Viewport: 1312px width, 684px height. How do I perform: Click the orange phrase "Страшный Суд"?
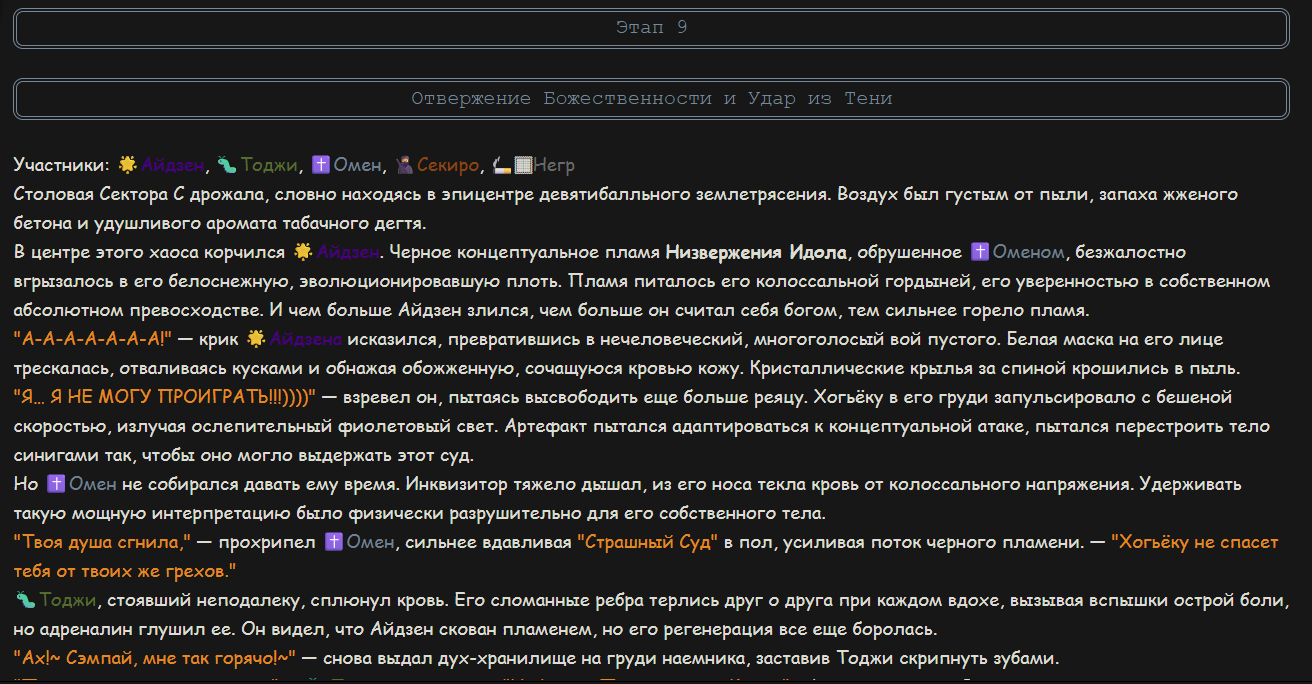[x=648, y=542]
